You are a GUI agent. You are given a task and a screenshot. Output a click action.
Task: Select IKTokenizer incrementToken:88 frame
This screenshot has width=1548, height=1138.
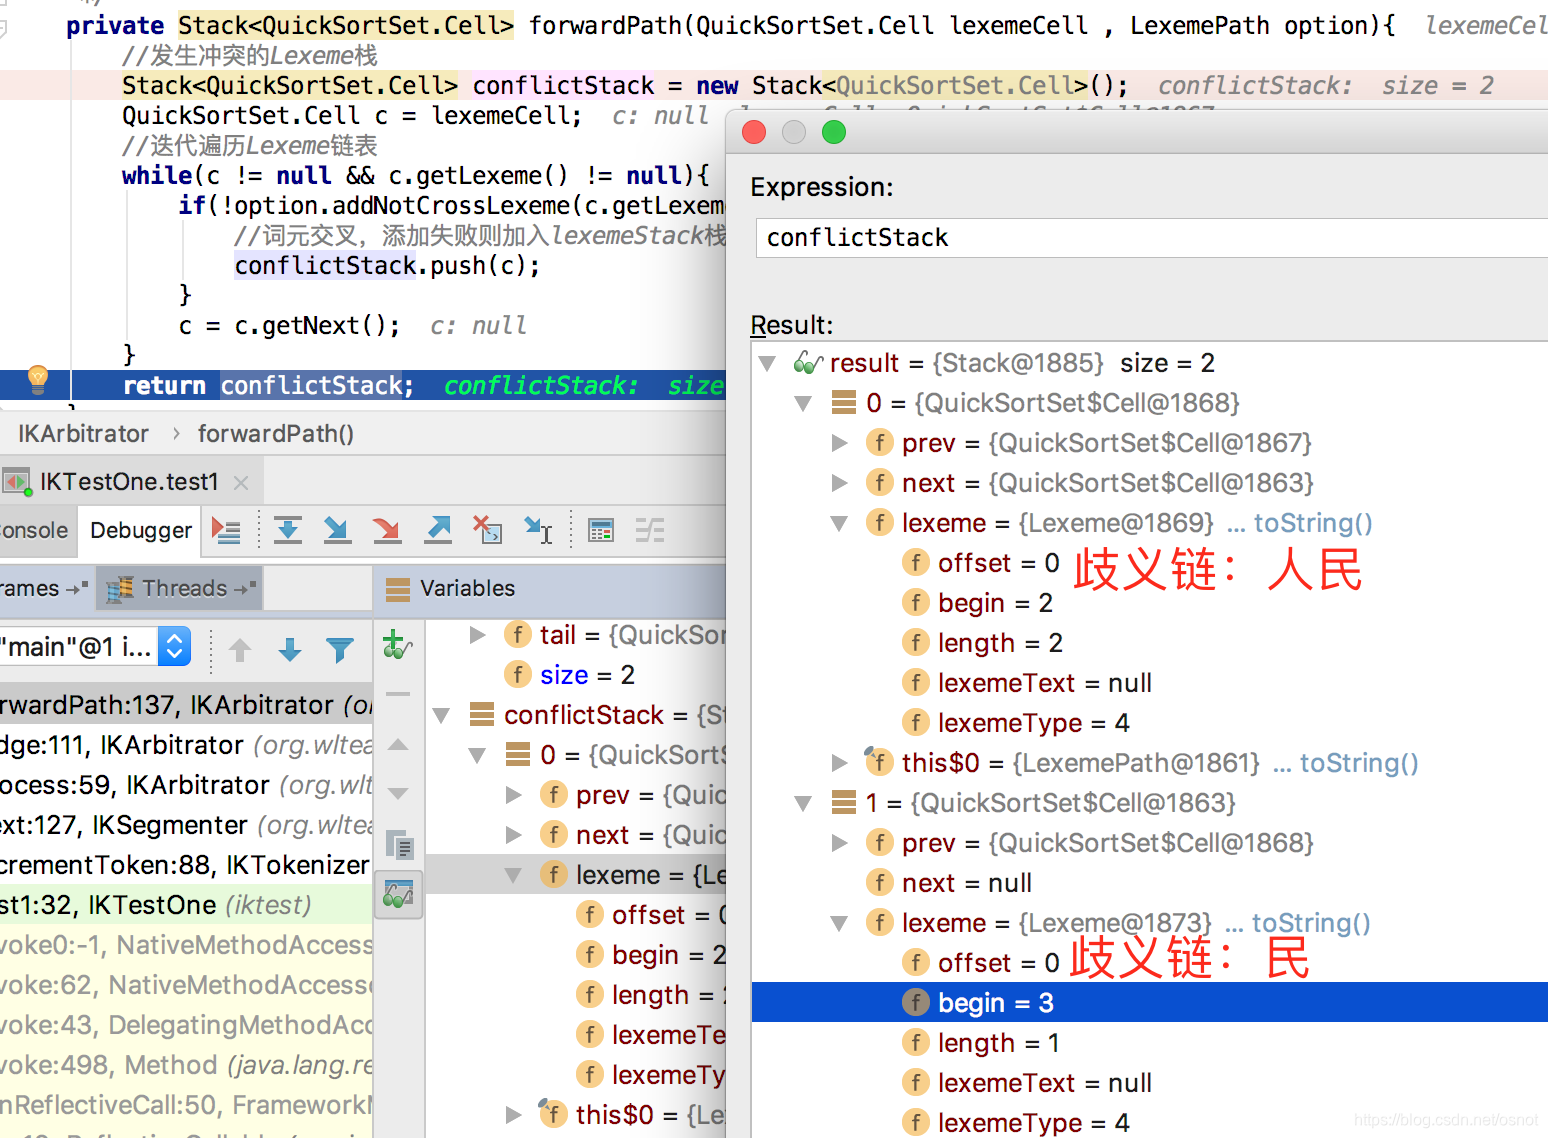[x=186, y=865]
